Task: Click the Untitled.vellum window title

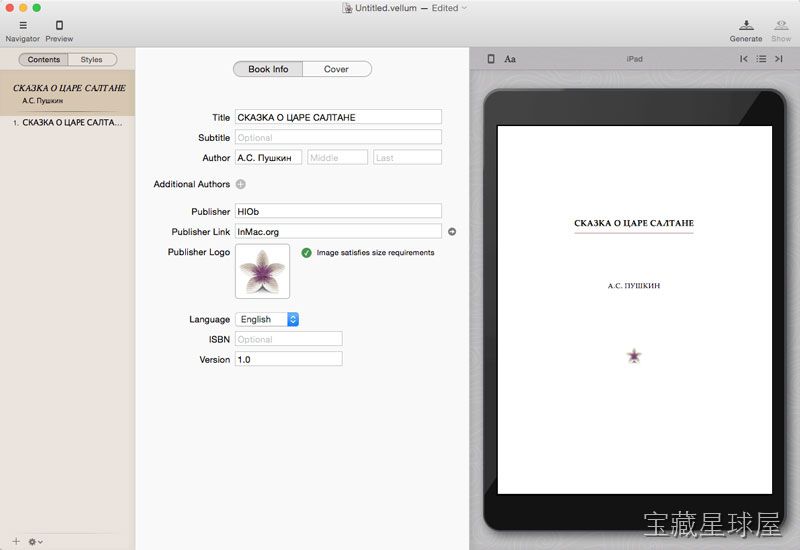Action: point(386,8)
